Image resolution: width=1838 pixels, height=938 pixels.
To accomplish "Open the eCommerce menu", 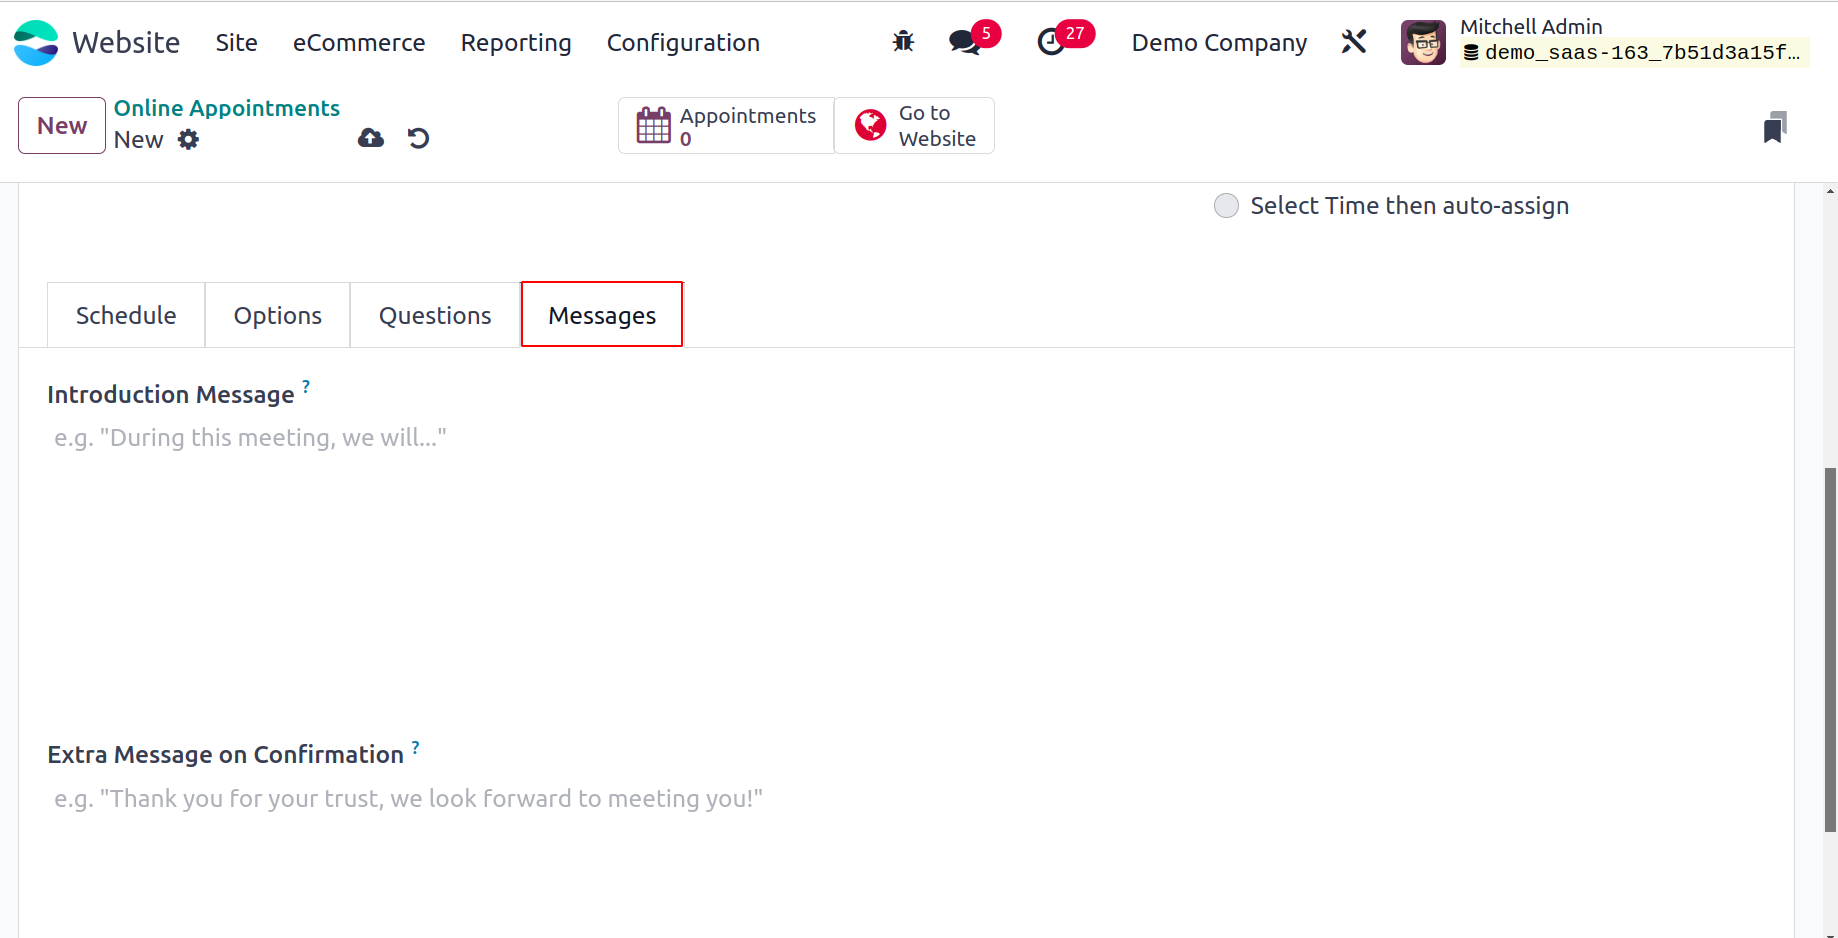I will tap(359, 43).
